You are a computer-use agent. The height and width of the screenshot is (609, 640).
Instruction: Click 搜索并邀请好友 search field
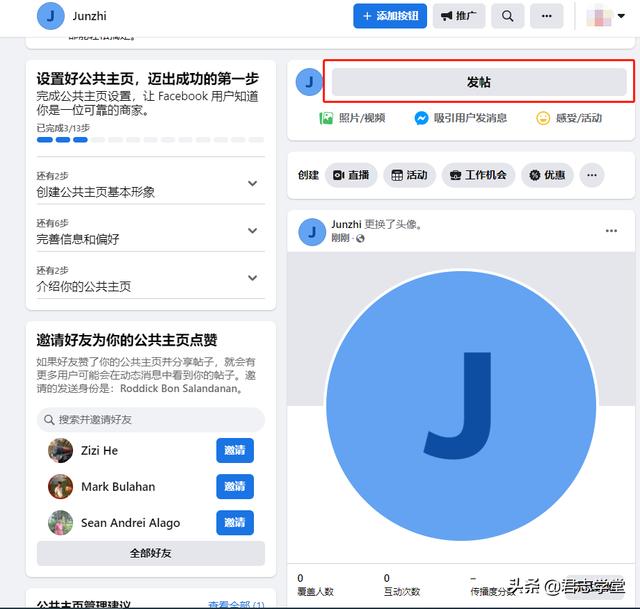point(151,420)
